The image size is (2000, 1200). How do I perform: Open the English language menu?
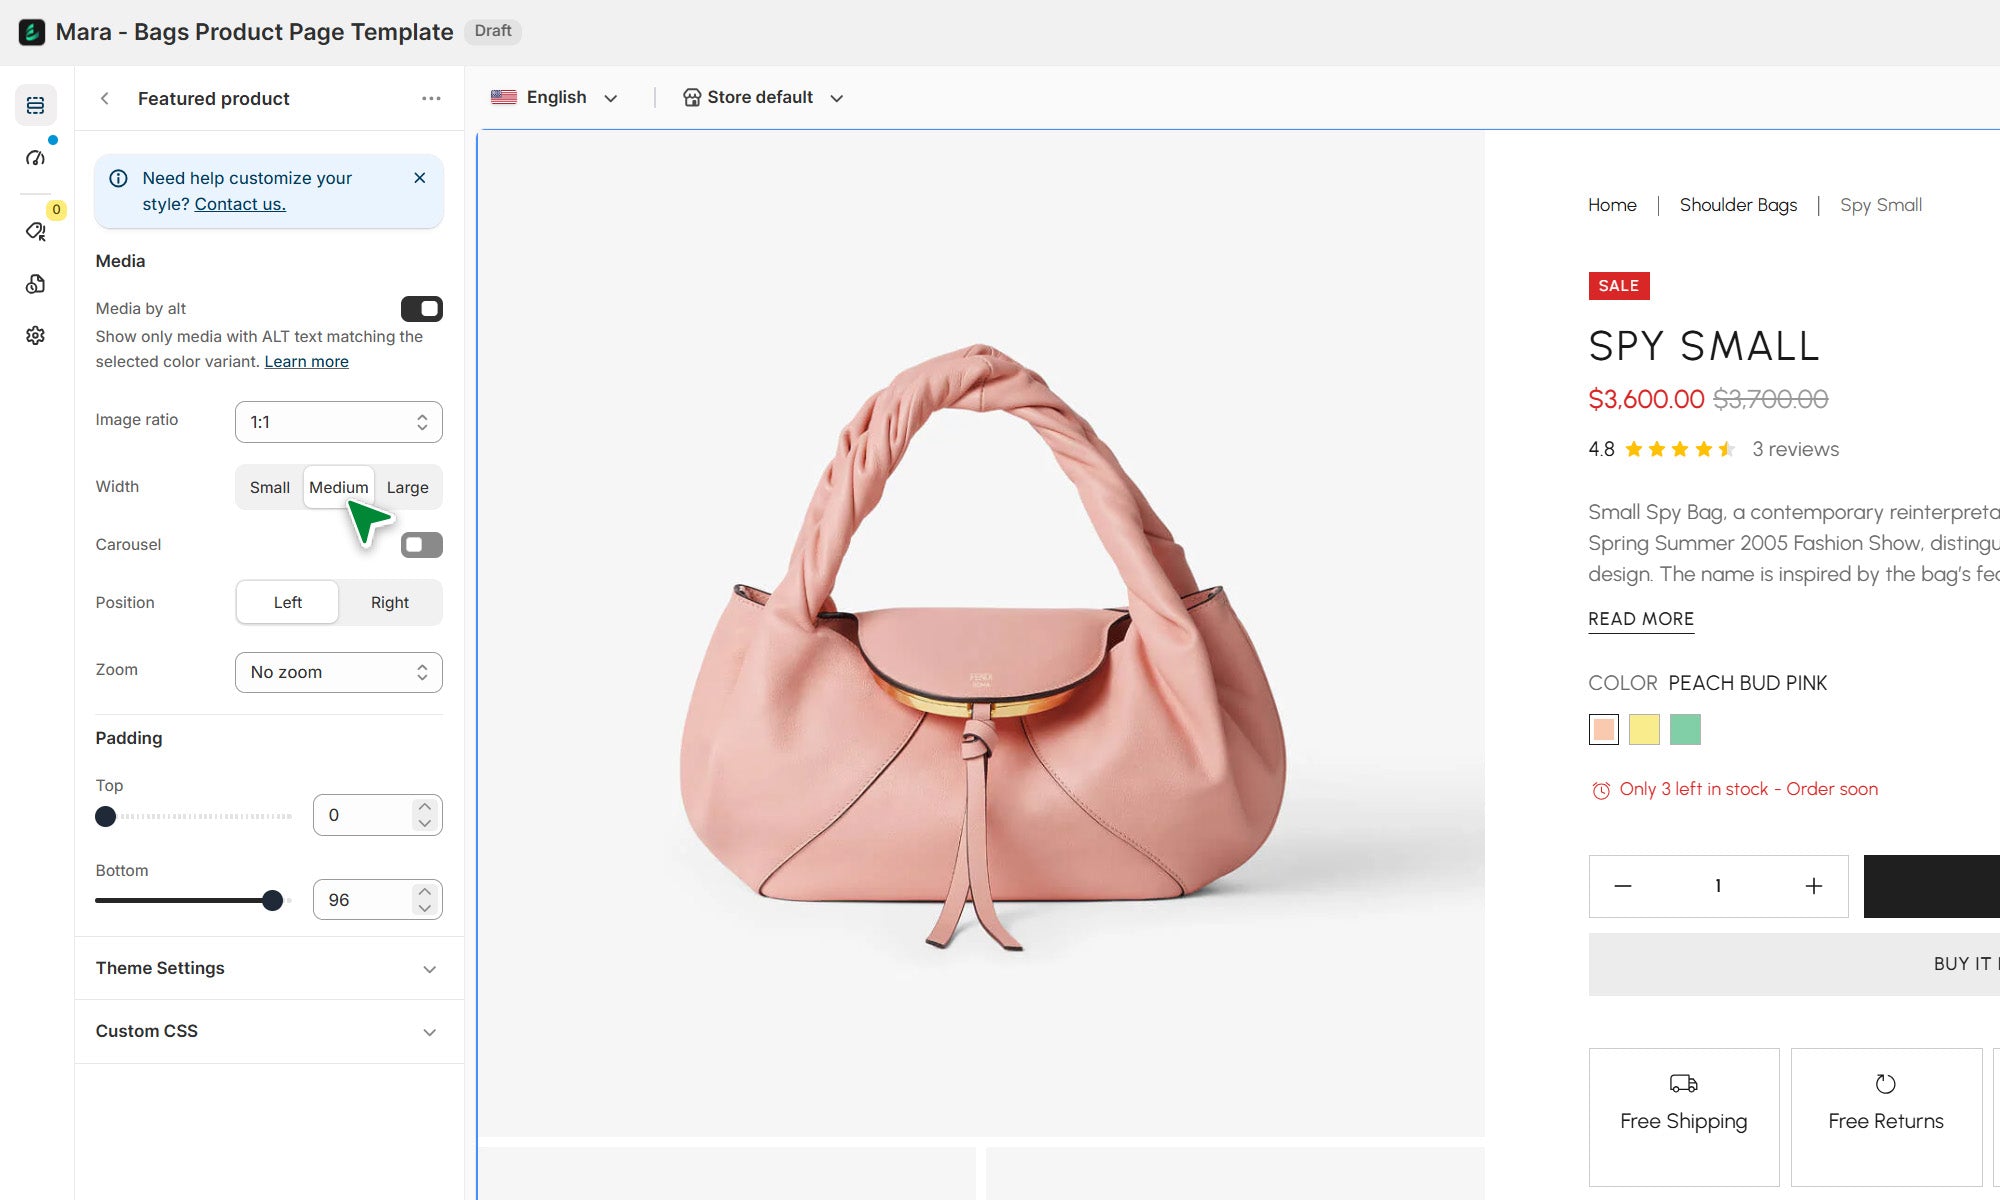coord(555,98)
